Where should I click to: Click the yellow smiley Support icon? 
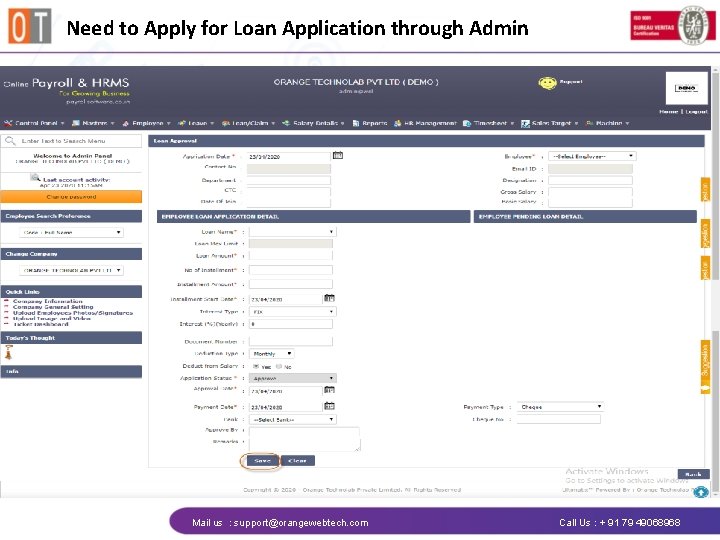click(547, 83)
